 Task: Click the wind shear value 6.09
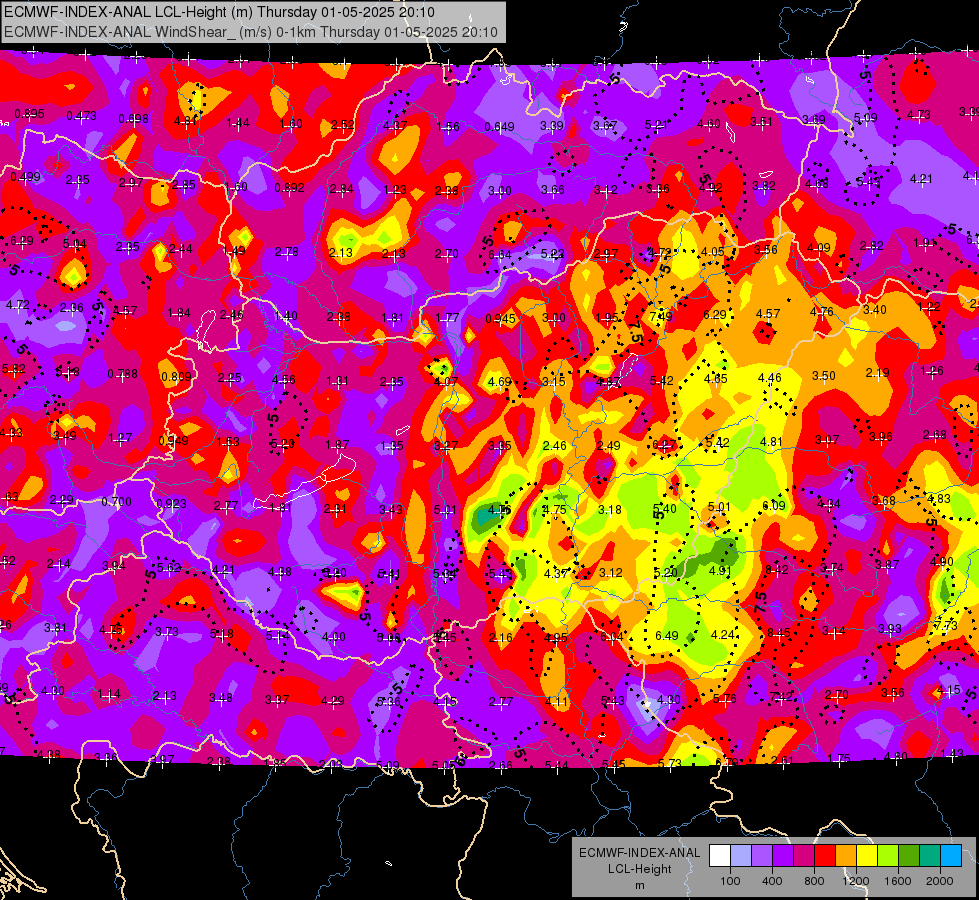tap(774, 505)
